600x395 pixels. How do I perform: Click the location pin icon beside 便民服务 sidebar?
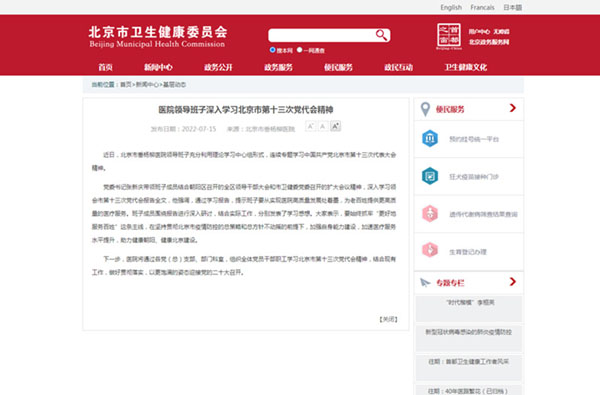click(425, 109)
